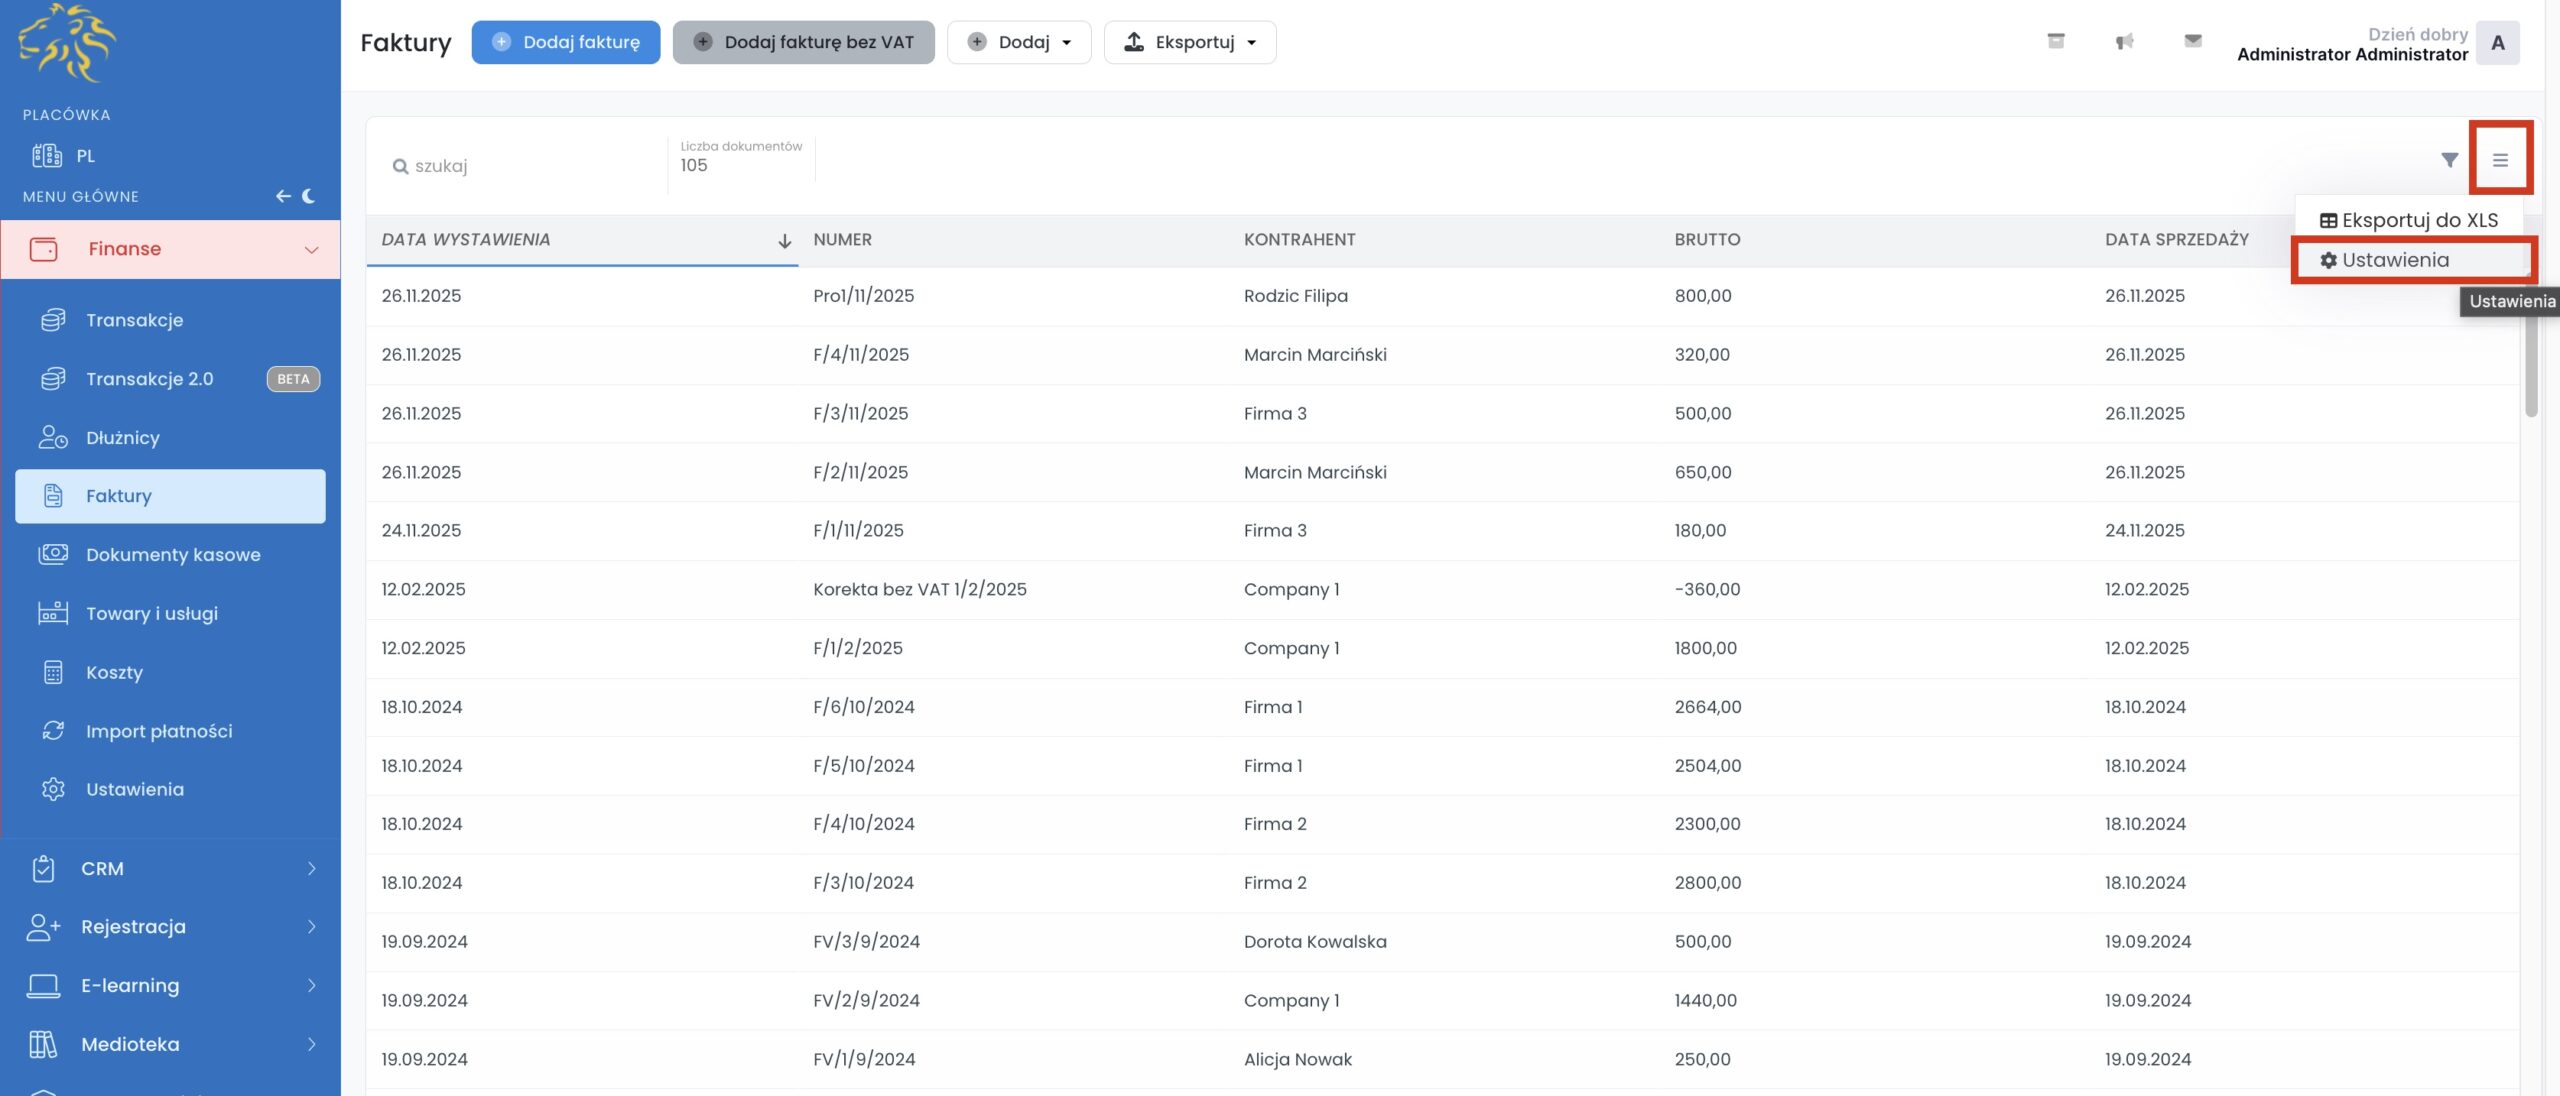The height and width of the screenshot is (1096, 2560).
Task: Click the archive box icon in header
Action: tap(2056, 41)
